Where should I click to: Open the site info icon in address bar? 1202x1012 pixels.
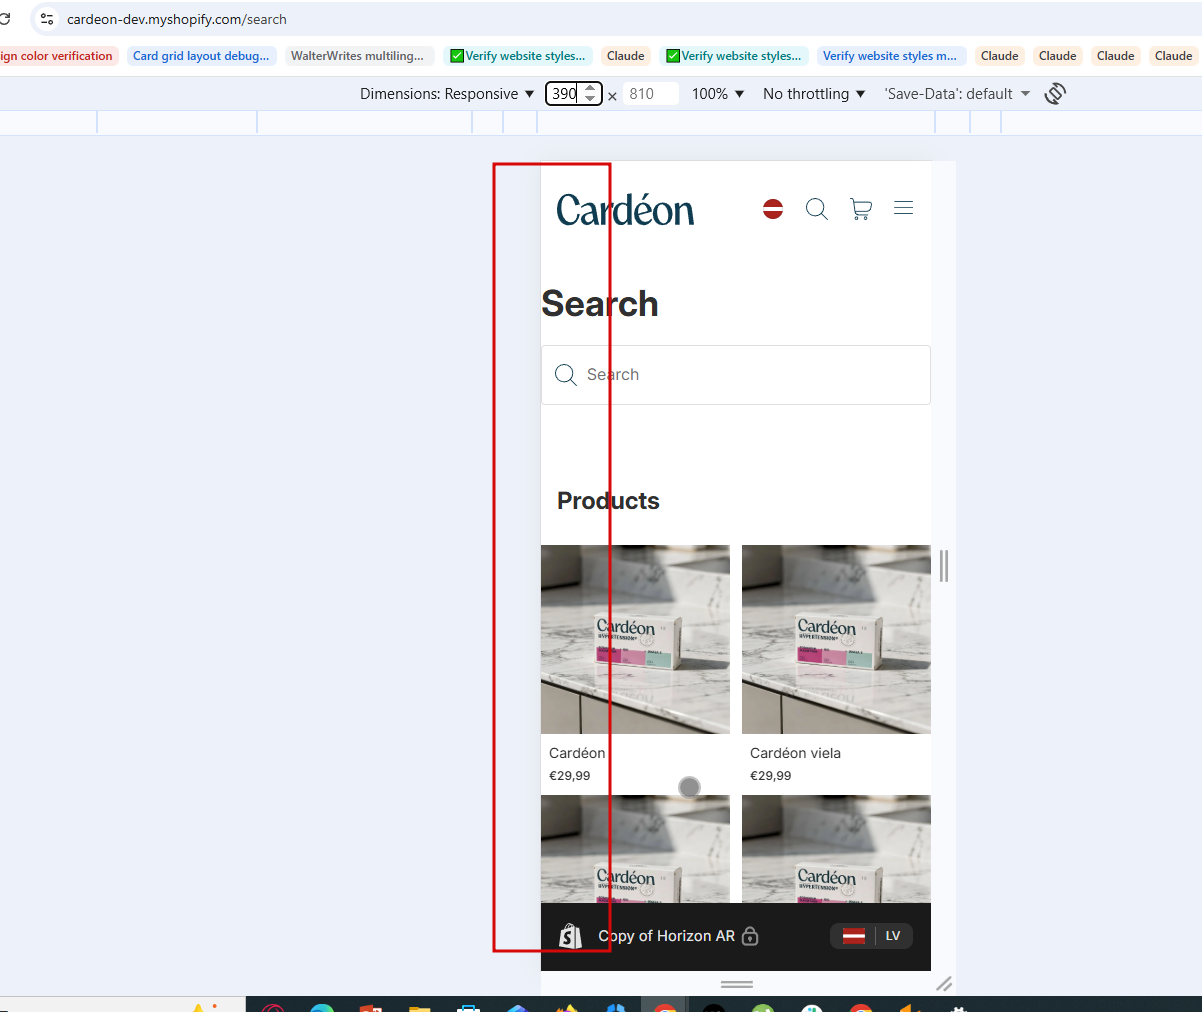click(47, 19)
